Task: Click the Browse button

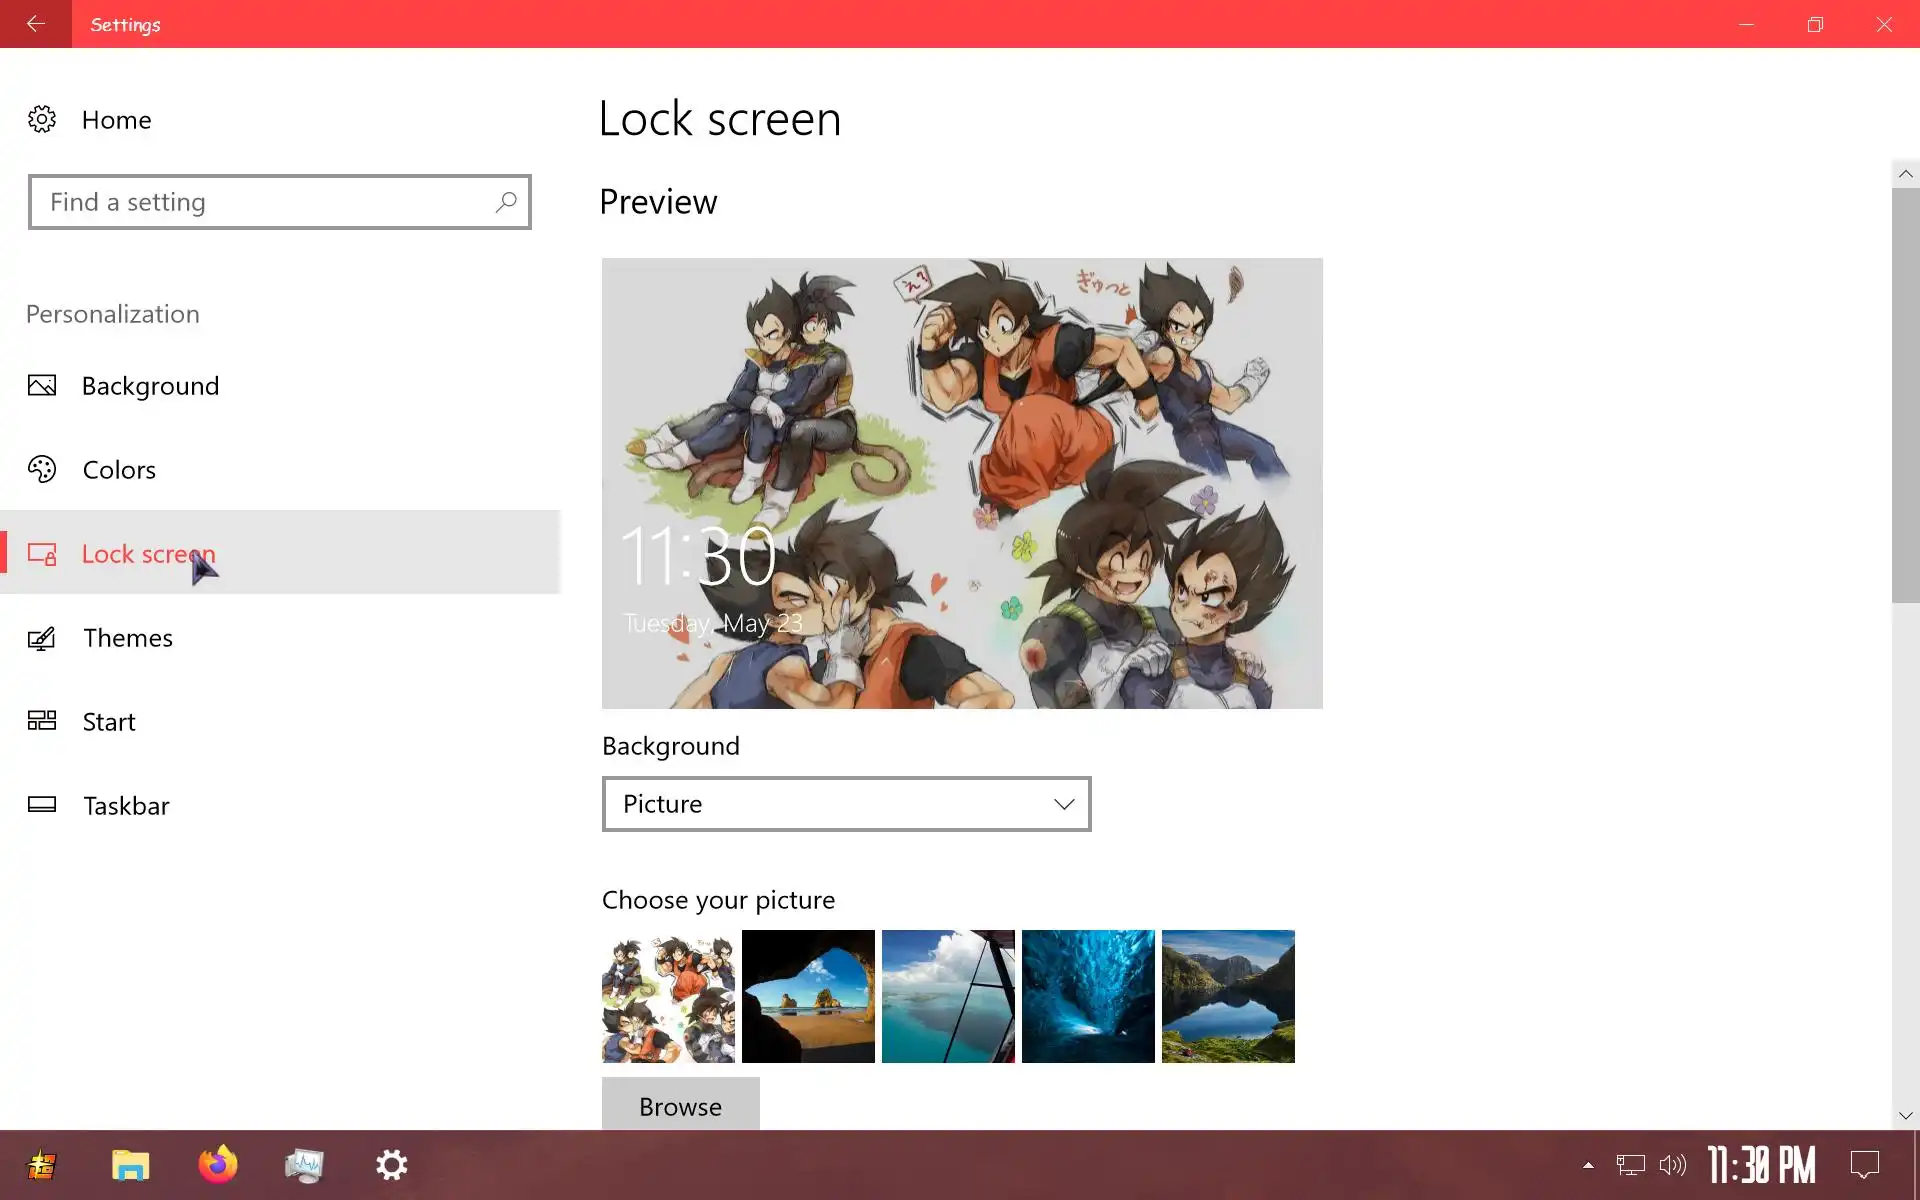Action: pos(680,1105)
